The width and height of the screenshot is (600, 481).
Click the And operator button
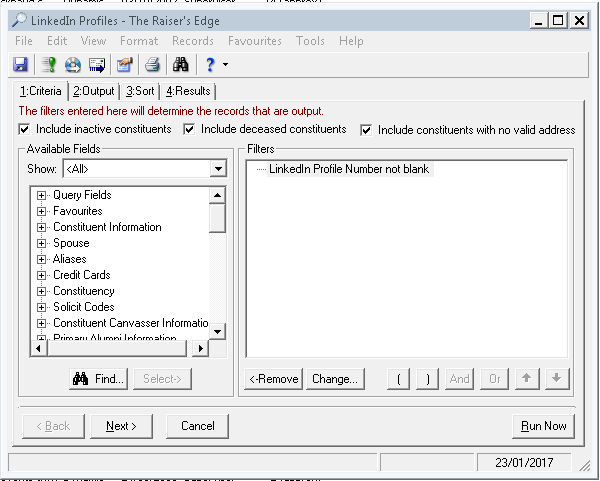pyautogui.click(x=460, y=379)
